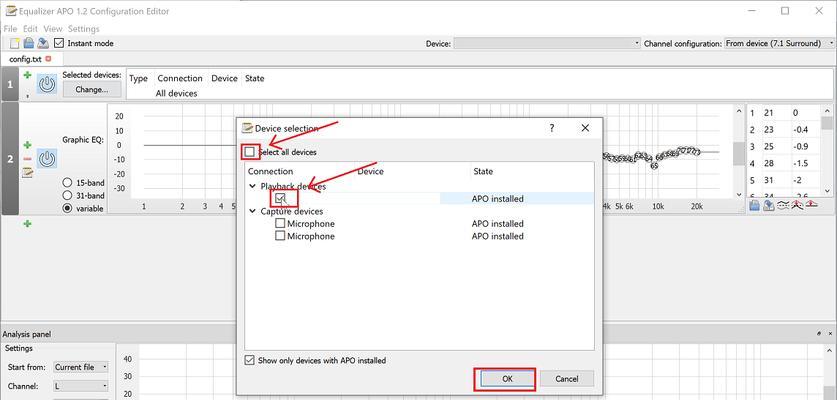Select the gain cell showing -1.5
The image size is (837, 400).
coord(804,163)
